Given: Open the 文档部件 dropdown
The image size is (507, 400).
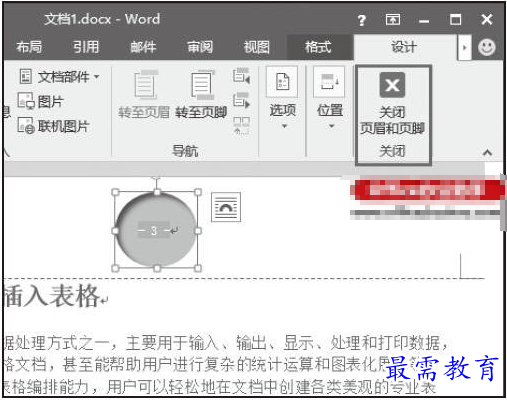Looking at the screenshot, I should 59,77.
